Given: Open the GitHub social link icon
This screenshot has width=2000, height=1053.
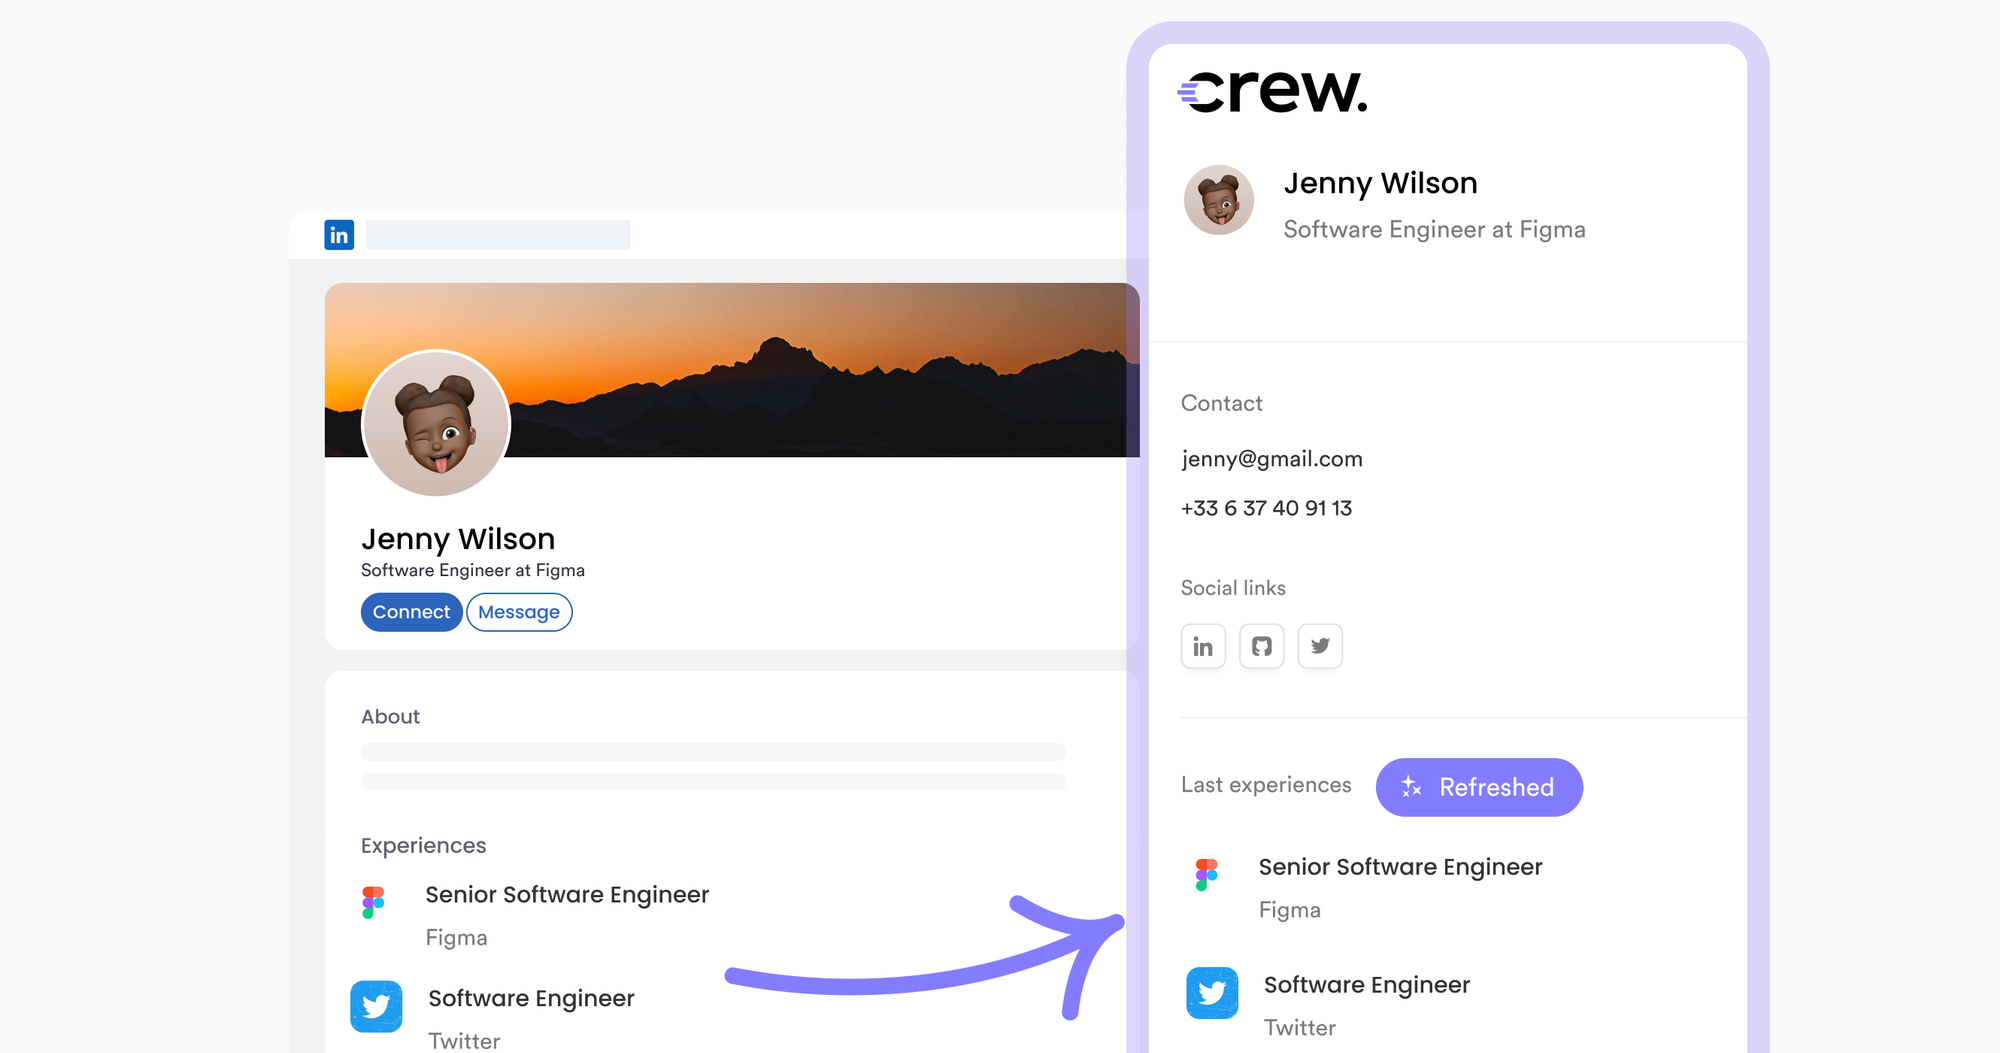Looking at the screenshot, I should pos(1262,646).
